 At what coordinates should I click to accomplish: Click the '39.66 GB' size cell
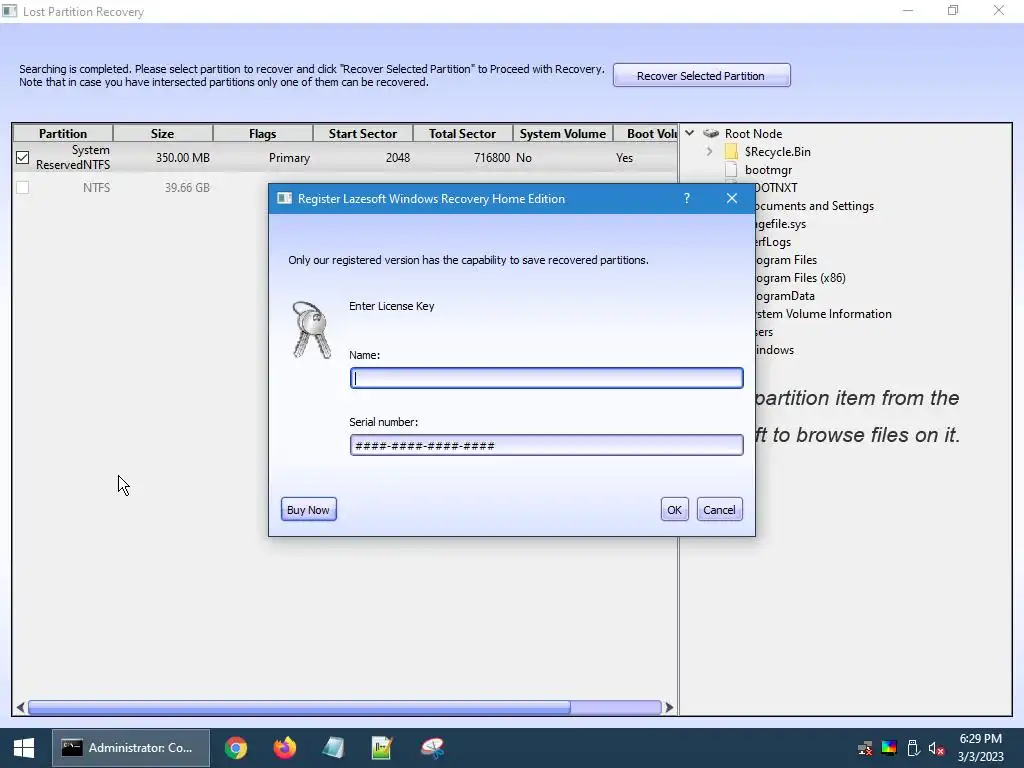[187, 187]
